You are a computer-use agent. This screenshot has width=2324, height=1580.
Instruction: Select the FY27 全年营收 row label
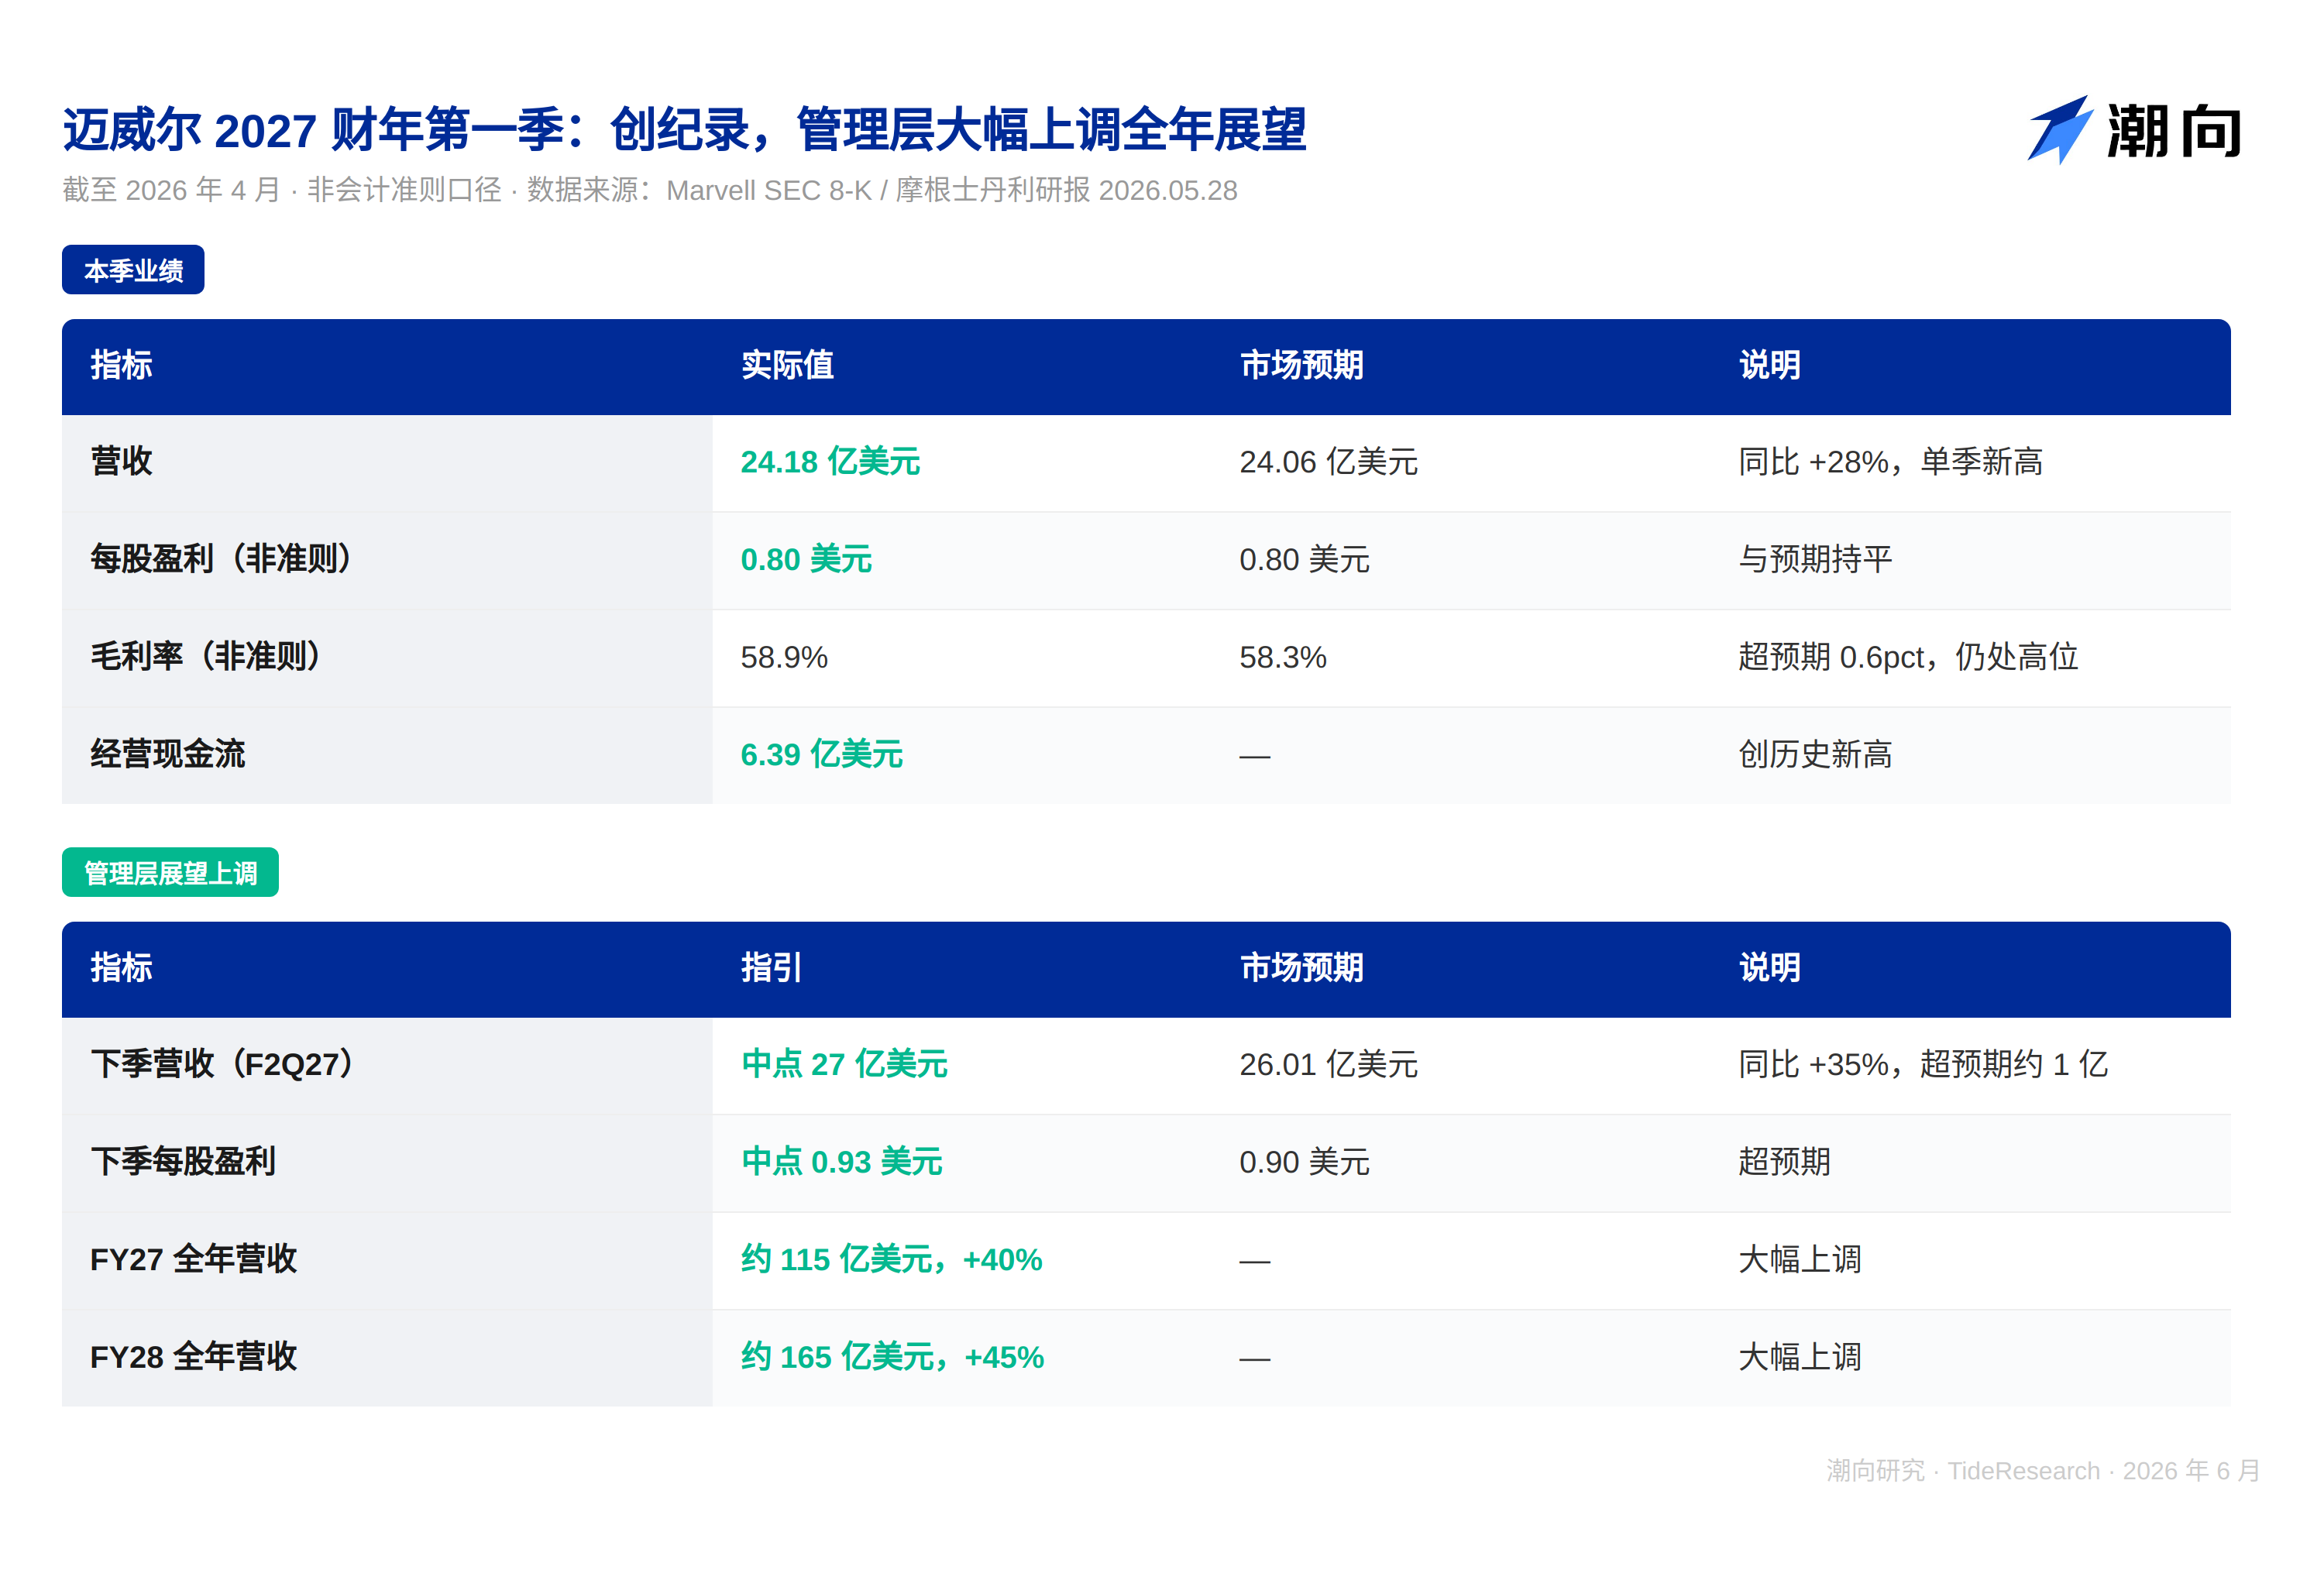[x=193, y=1259]
